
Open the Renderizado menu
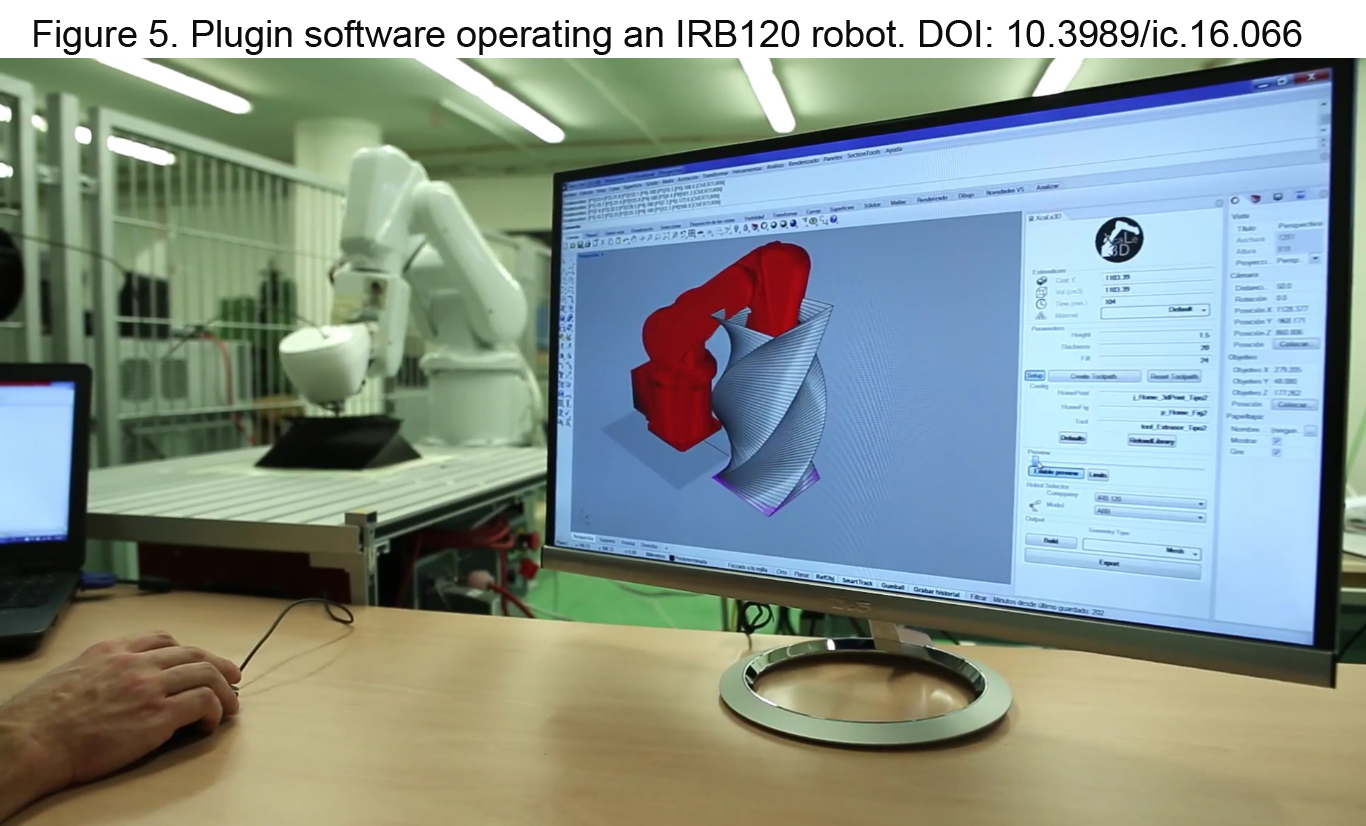pos(803,162)
